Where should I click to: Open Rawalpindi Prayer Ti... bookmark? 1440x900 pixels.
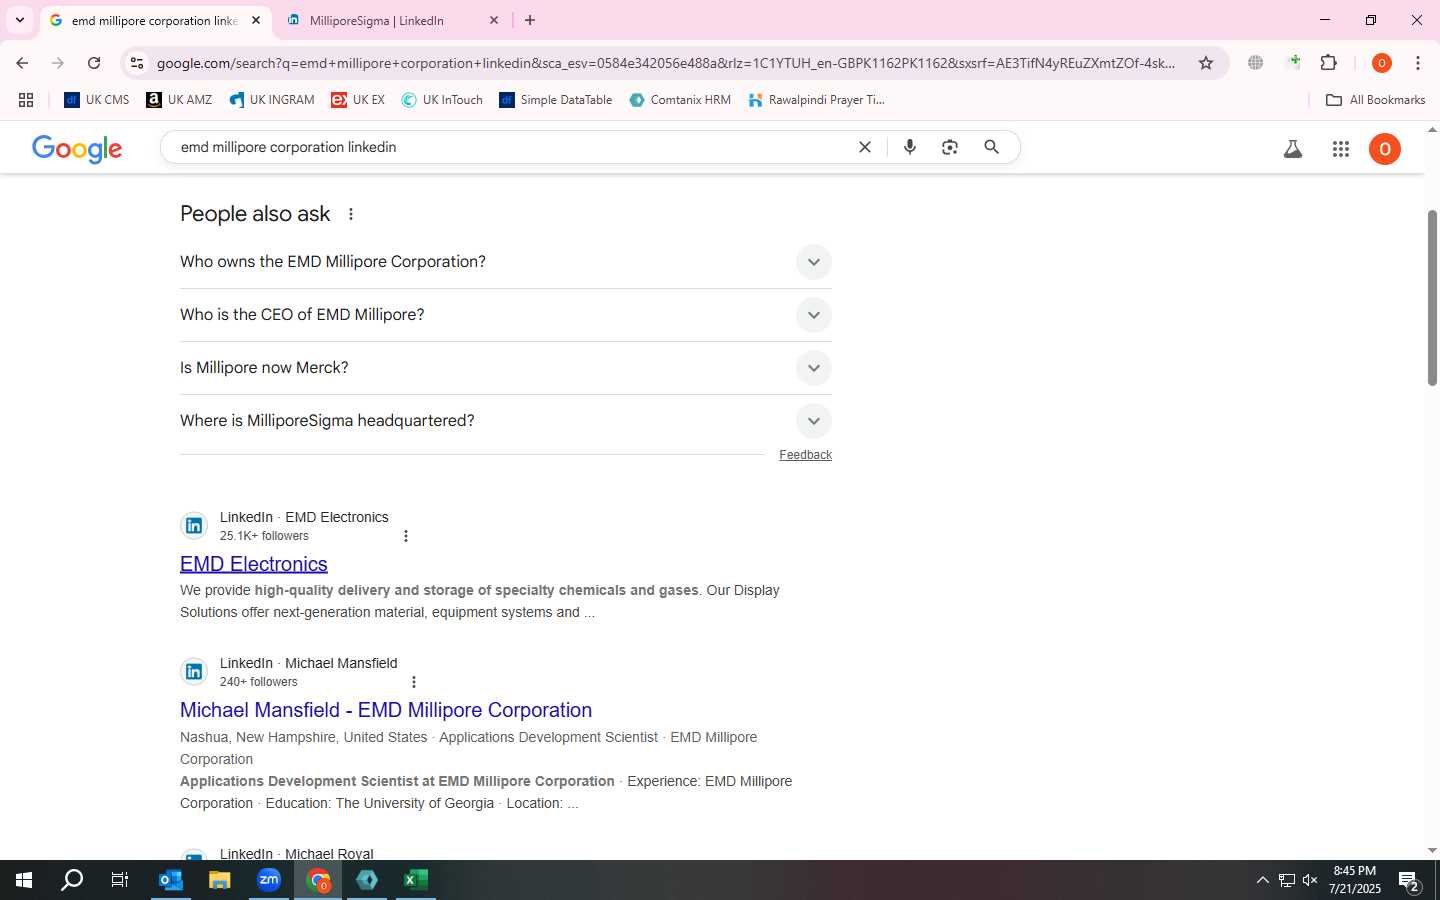pos(817,100)
